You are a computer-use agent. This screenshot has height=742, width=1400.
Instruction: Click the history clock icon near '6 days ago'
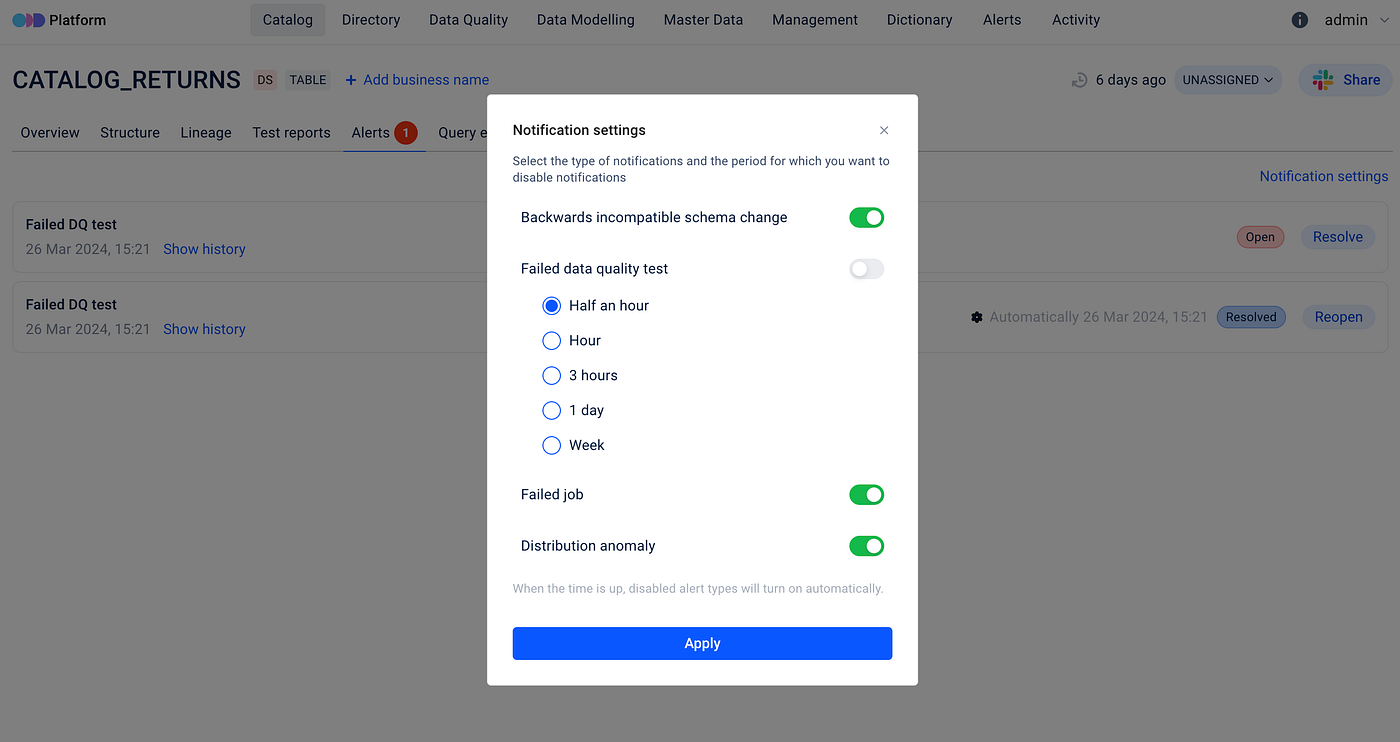(1079, 80)
